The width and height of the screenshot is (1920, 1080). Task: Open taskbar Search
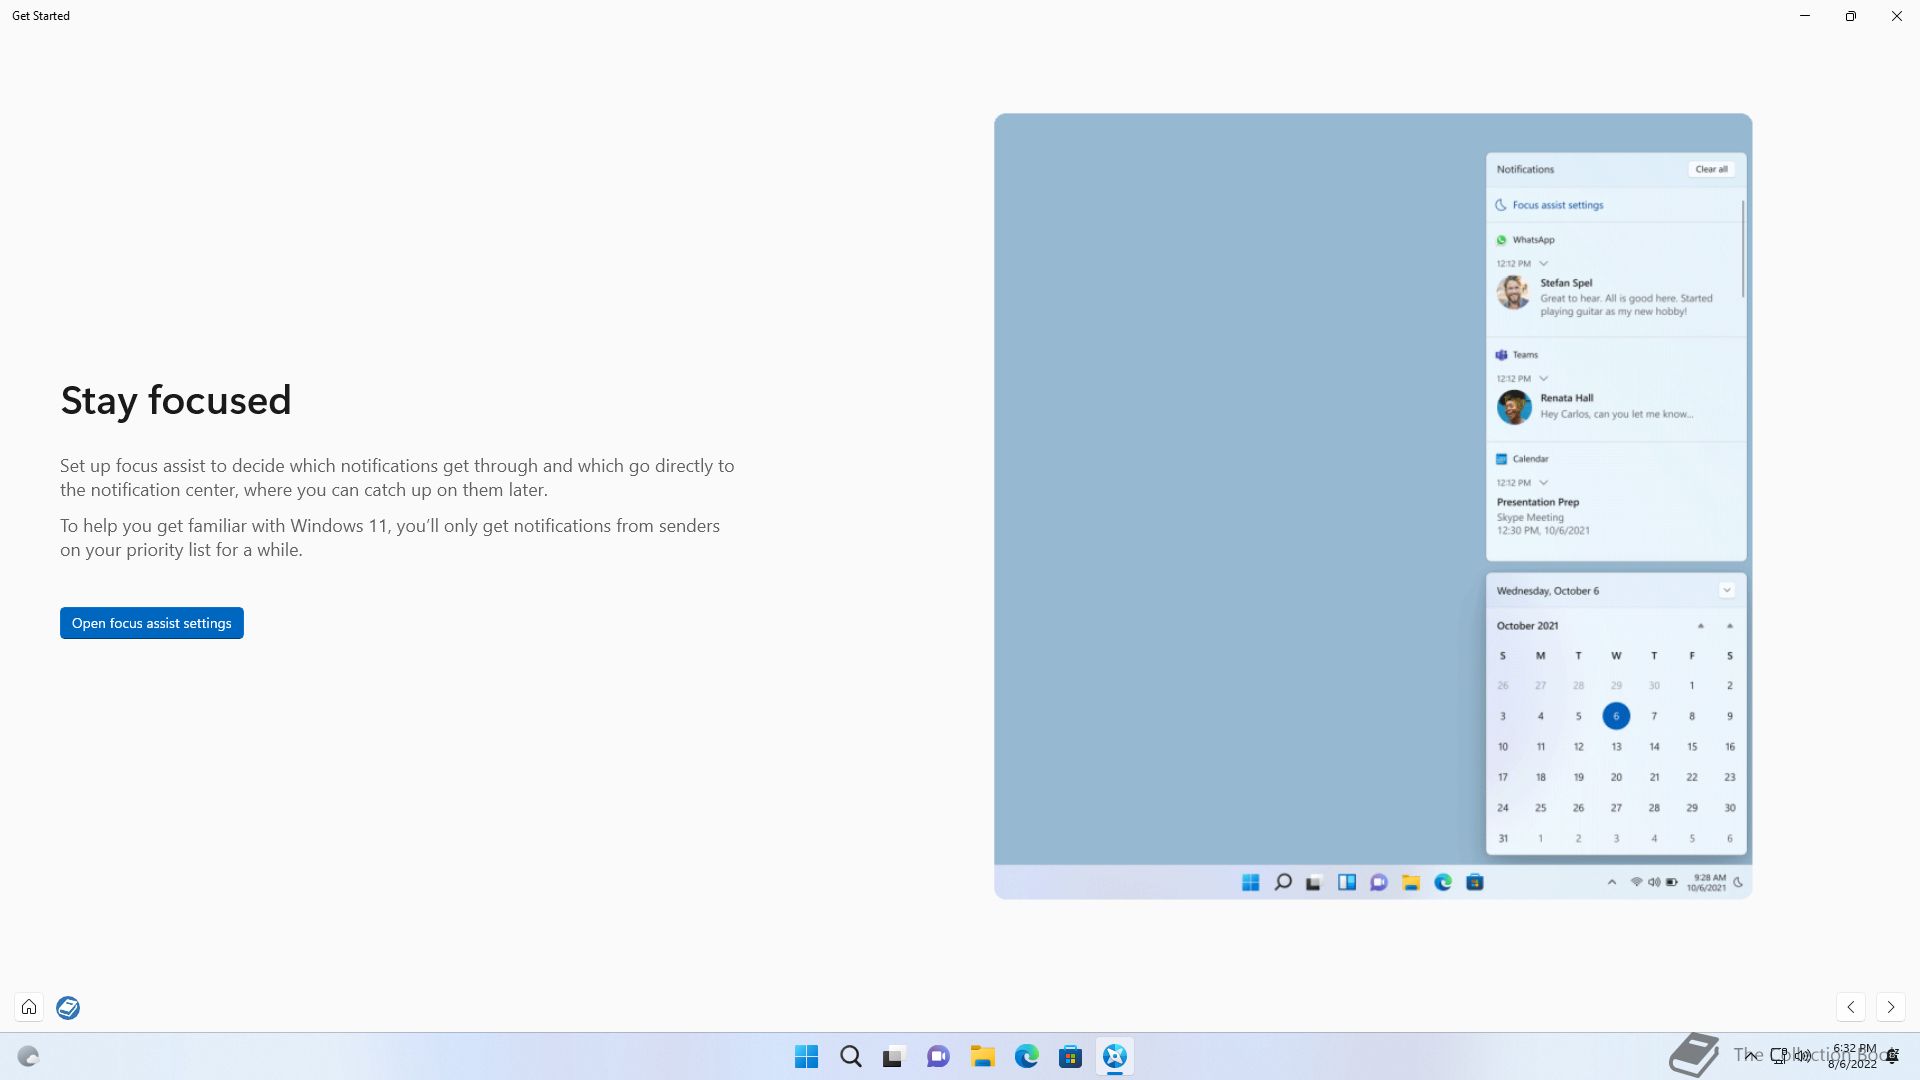850,1056
